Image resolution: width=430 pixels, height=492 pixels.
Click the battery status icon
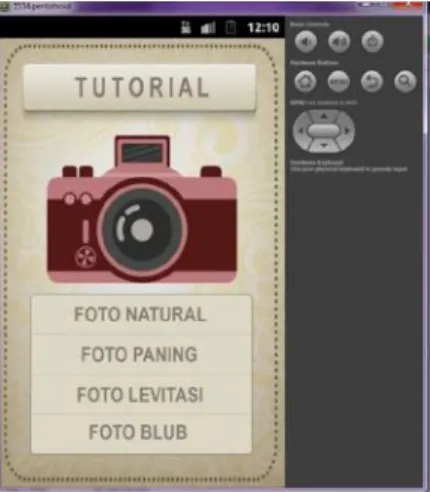click(231, 27)
